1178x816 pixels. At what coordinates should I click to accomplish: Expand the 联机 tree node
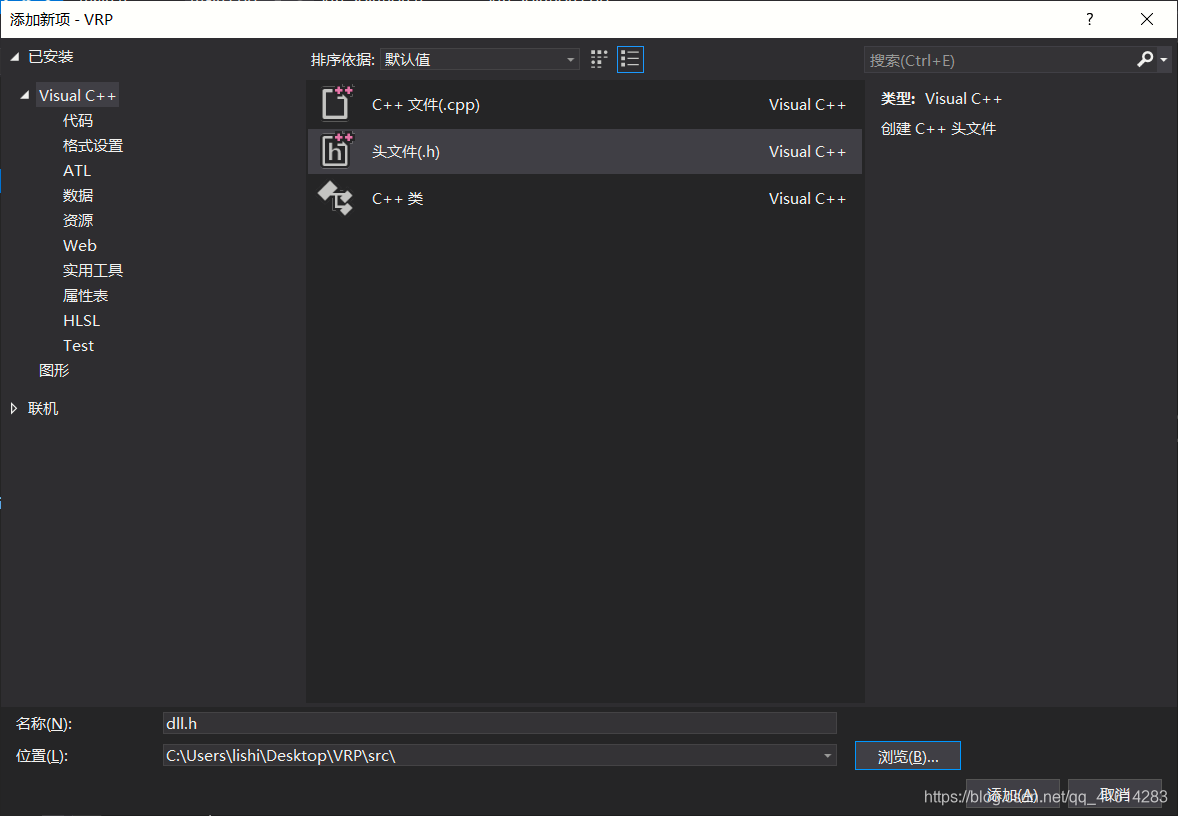14,408
